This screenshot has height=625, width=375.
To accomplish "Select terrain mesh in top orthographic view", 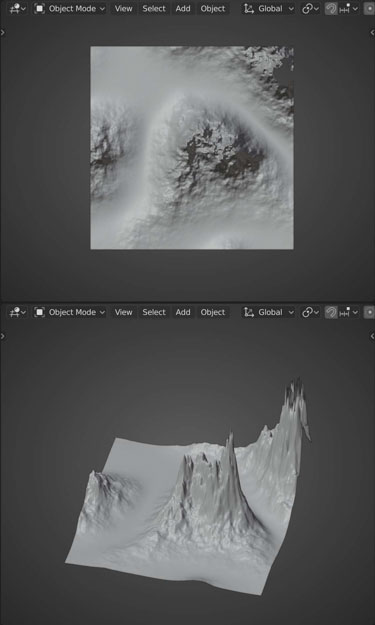I will [x=192, y=148].
